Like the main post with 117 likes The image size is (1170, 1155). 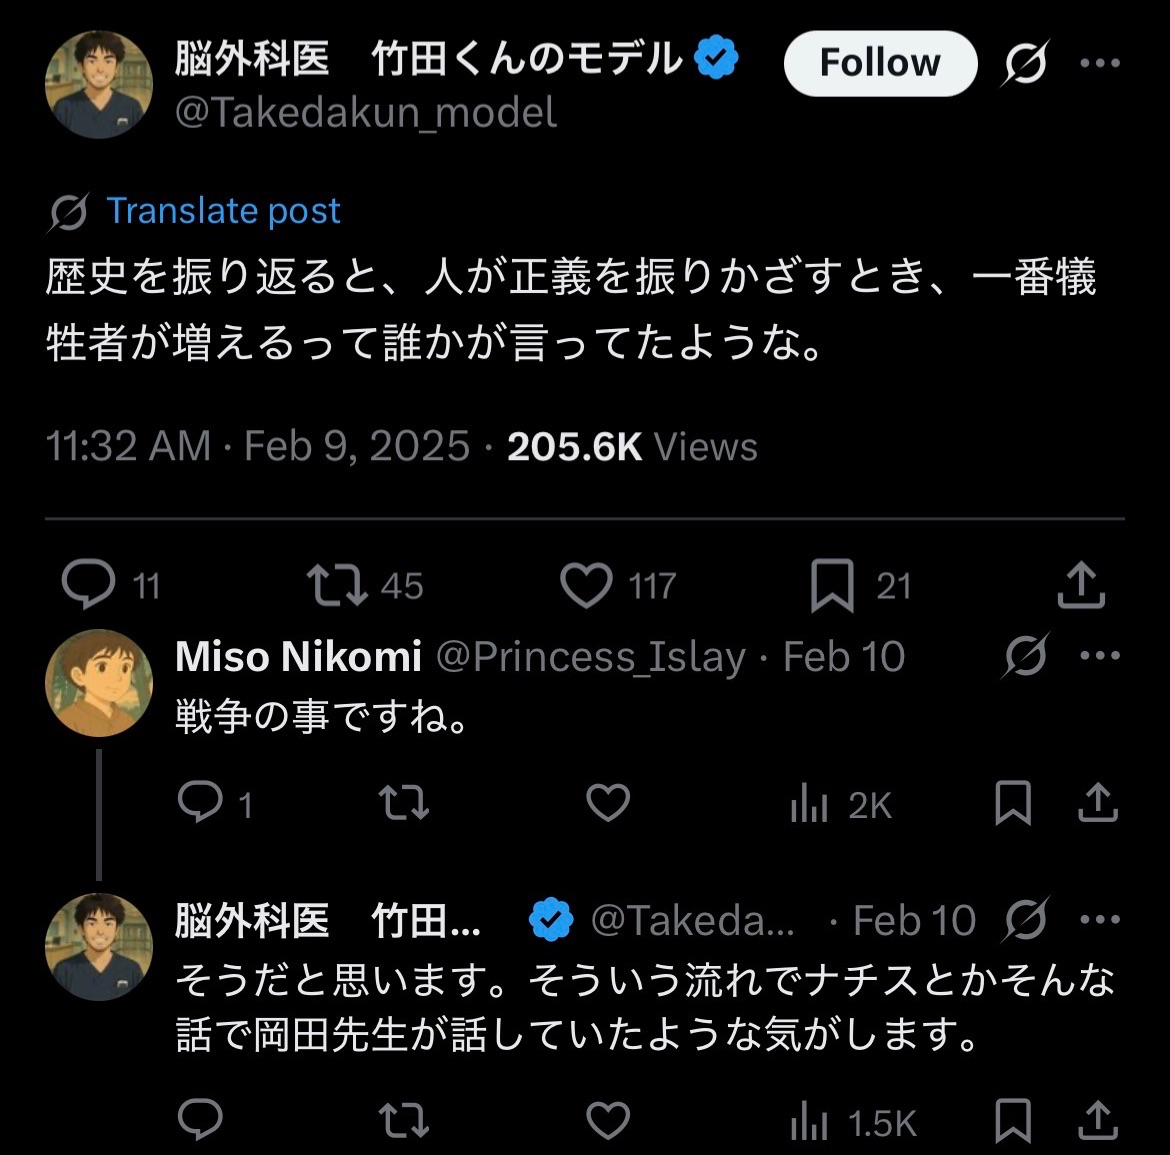[x=586, y=585]
